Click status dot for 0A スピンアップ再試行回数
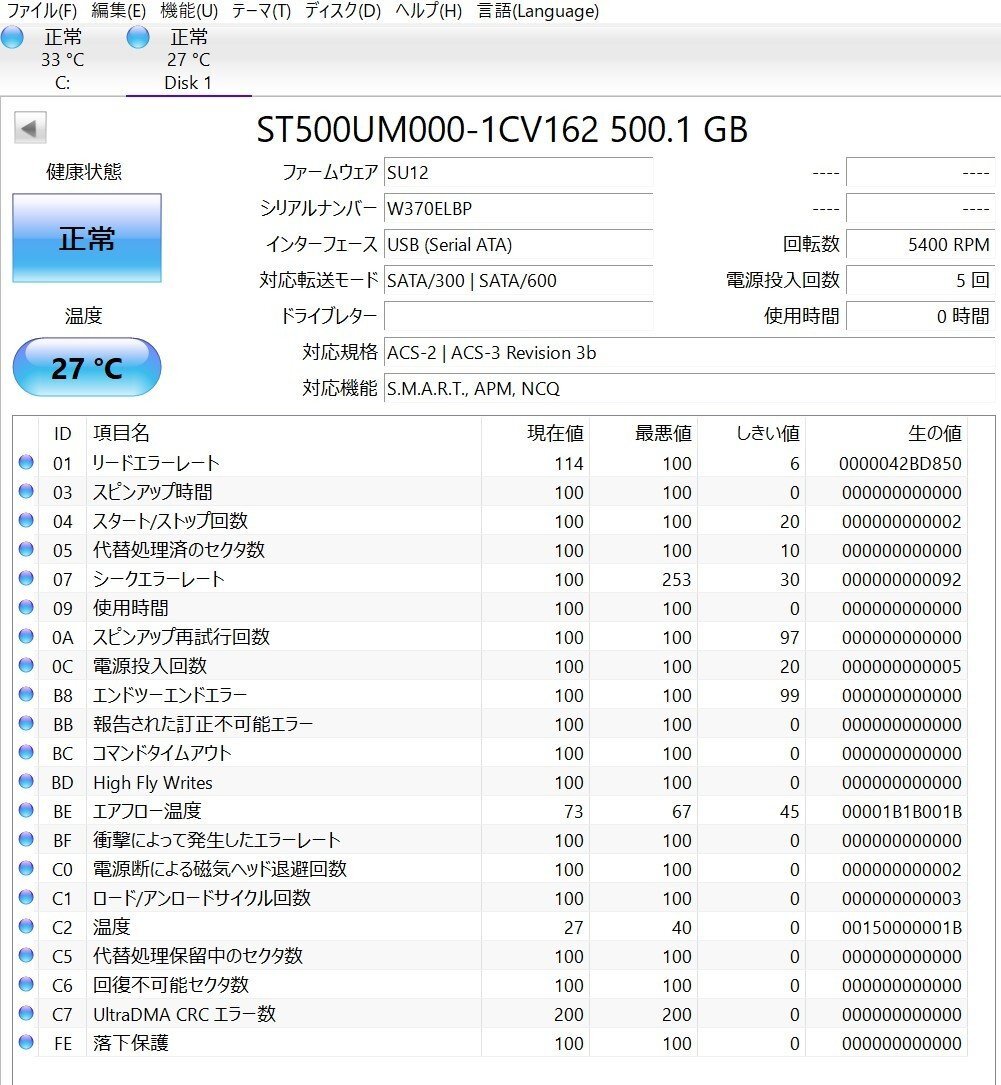 click(x=26, y=636)
